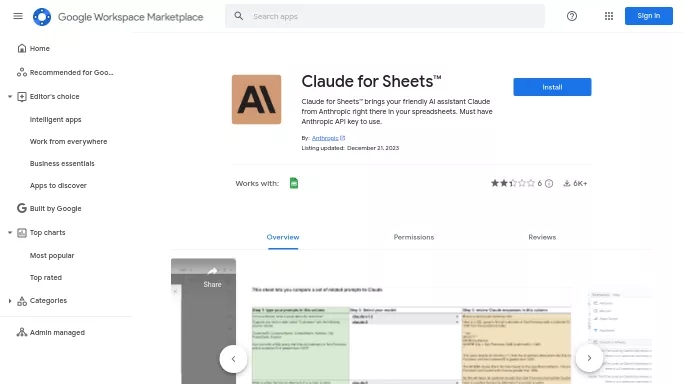Click the Google Sheets works-with icon

tap(294, 183)
